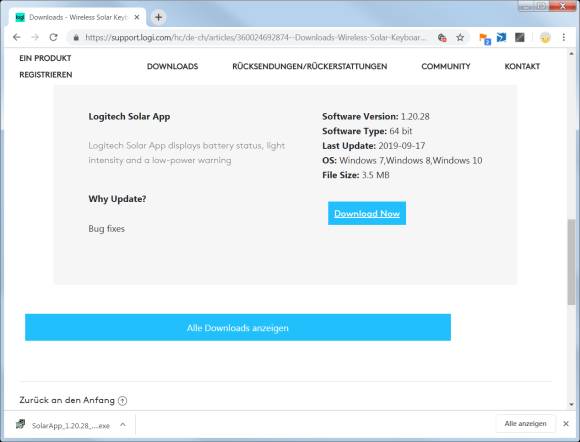Click Alle Downloads anzeigen button
Viewport: 580px width, 442px height.
tap(238, 327)
